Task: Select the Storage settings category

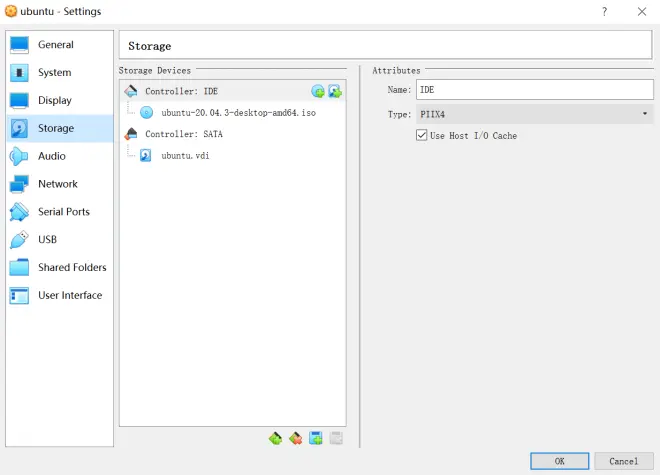Action: [60, 128]
